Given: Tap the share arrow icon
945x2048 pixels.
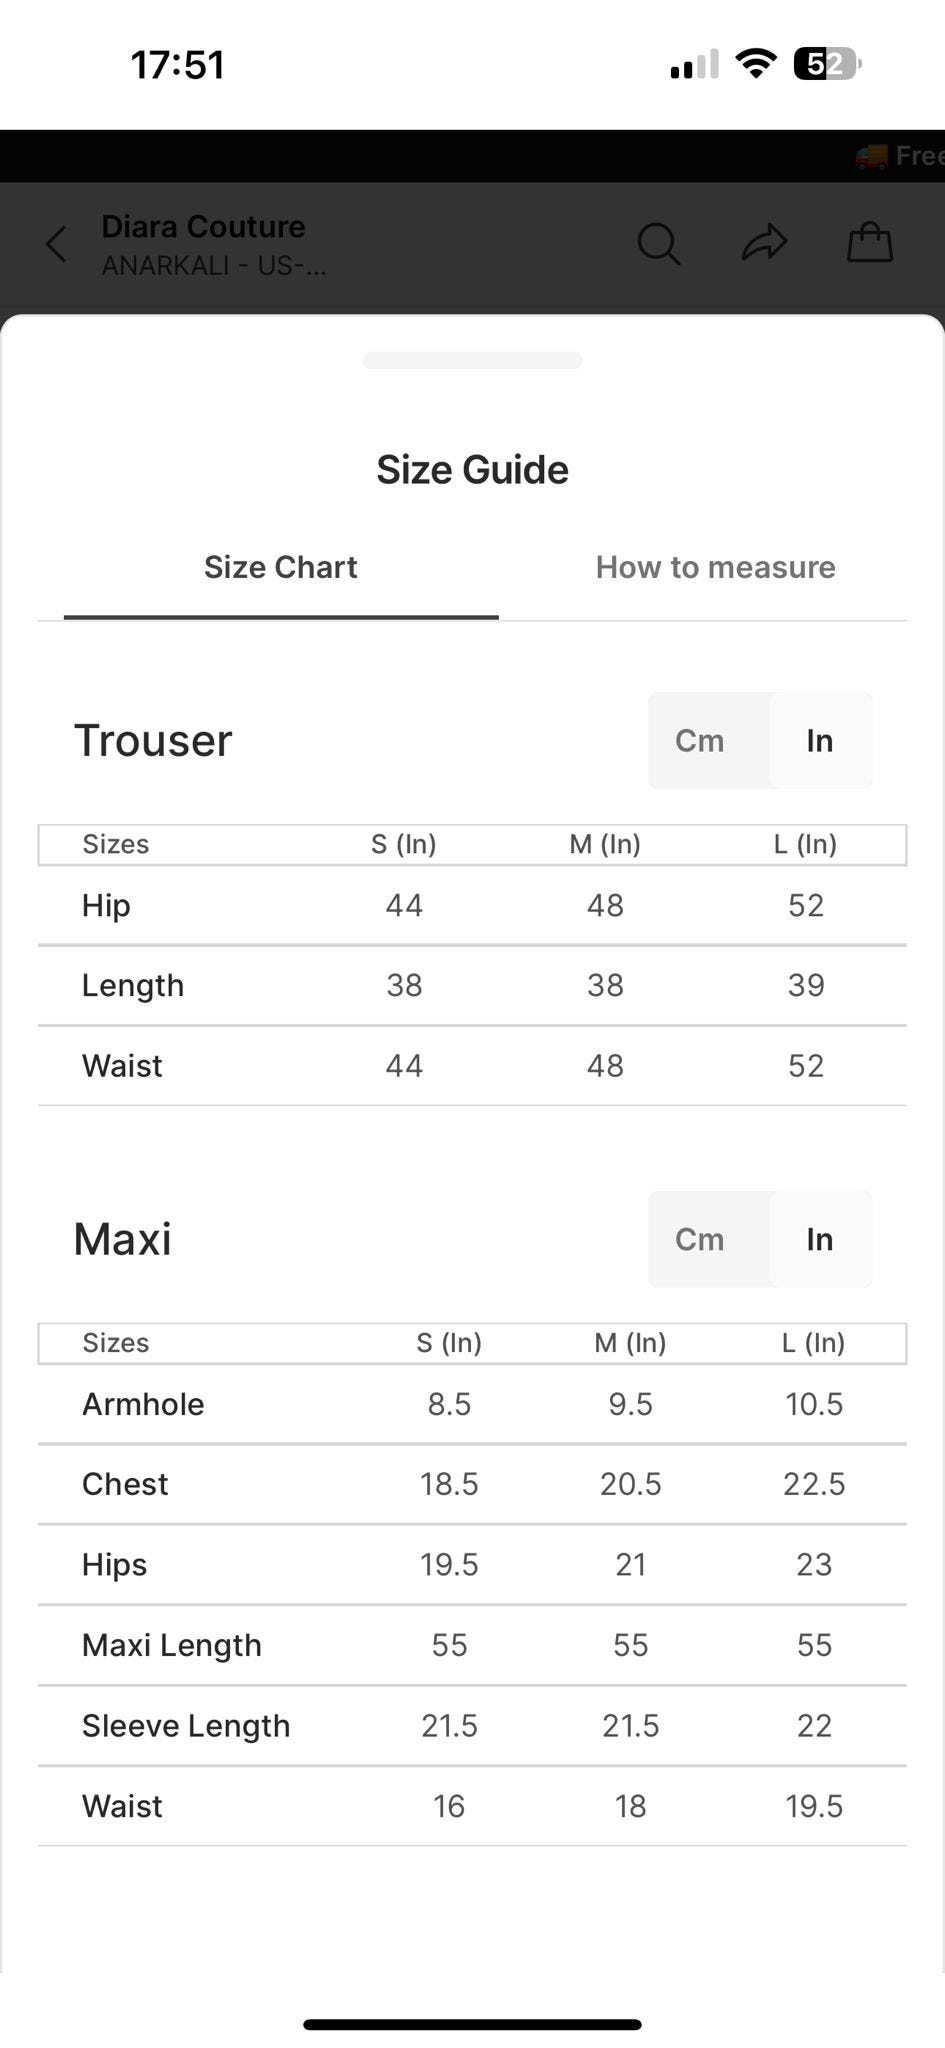Looking at the screenshot, I should (764, 243).
